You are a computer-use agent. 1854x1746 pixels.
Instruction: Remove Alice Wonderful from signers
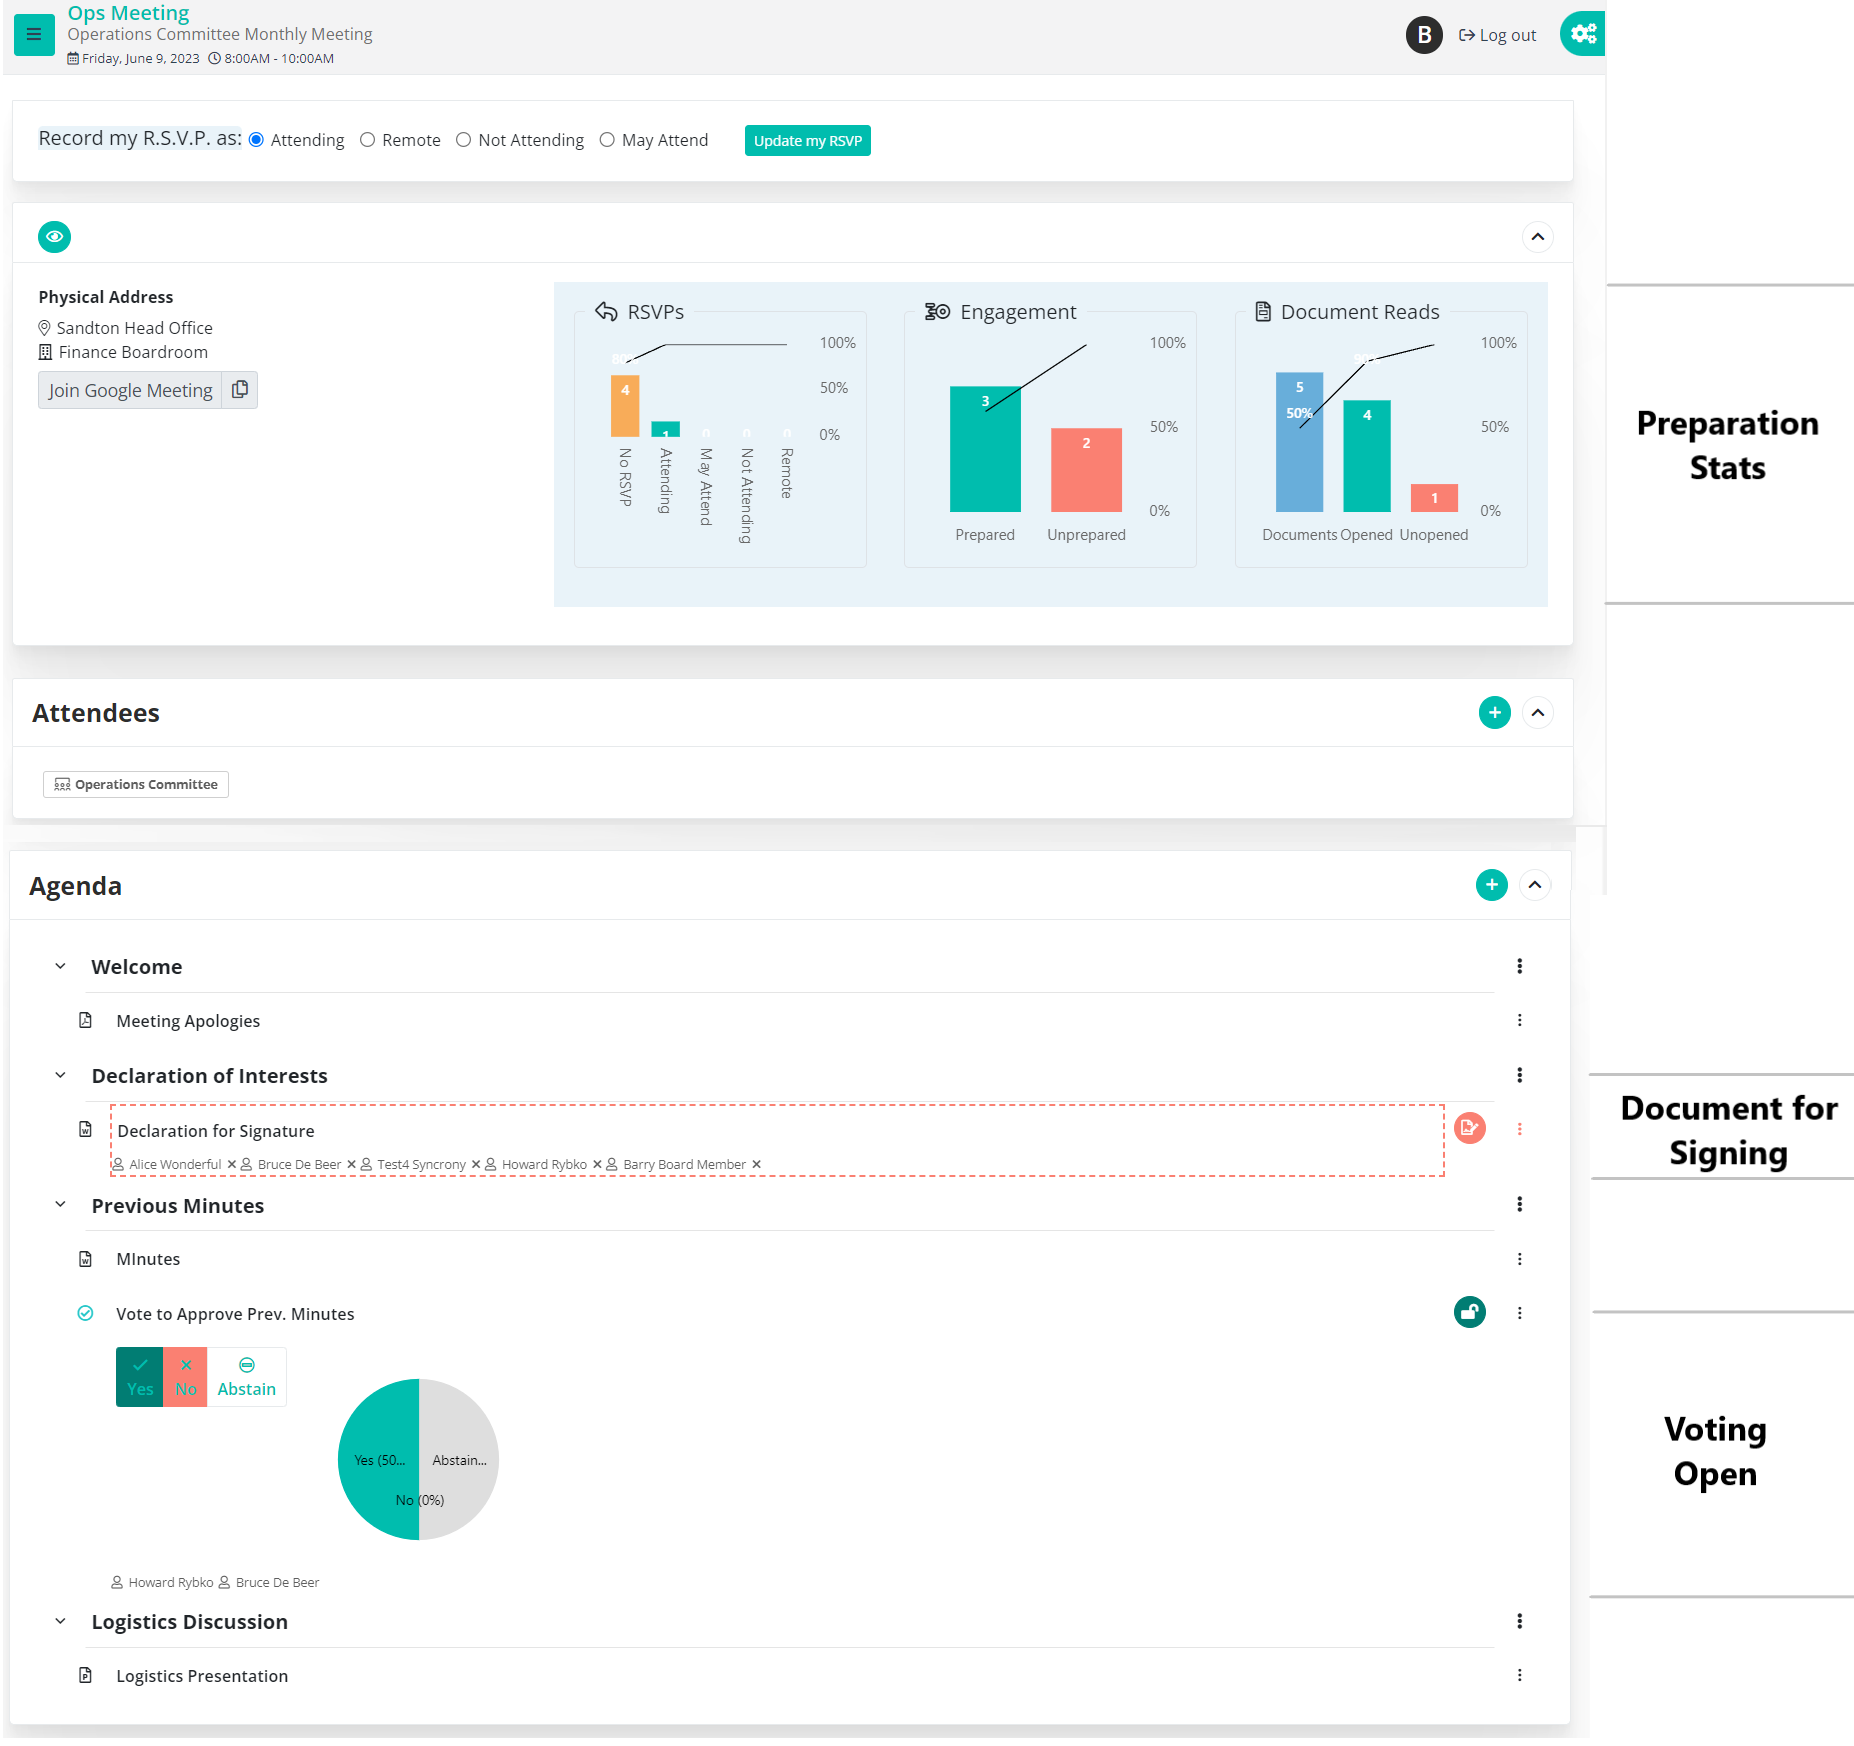tap(232, 1165)
